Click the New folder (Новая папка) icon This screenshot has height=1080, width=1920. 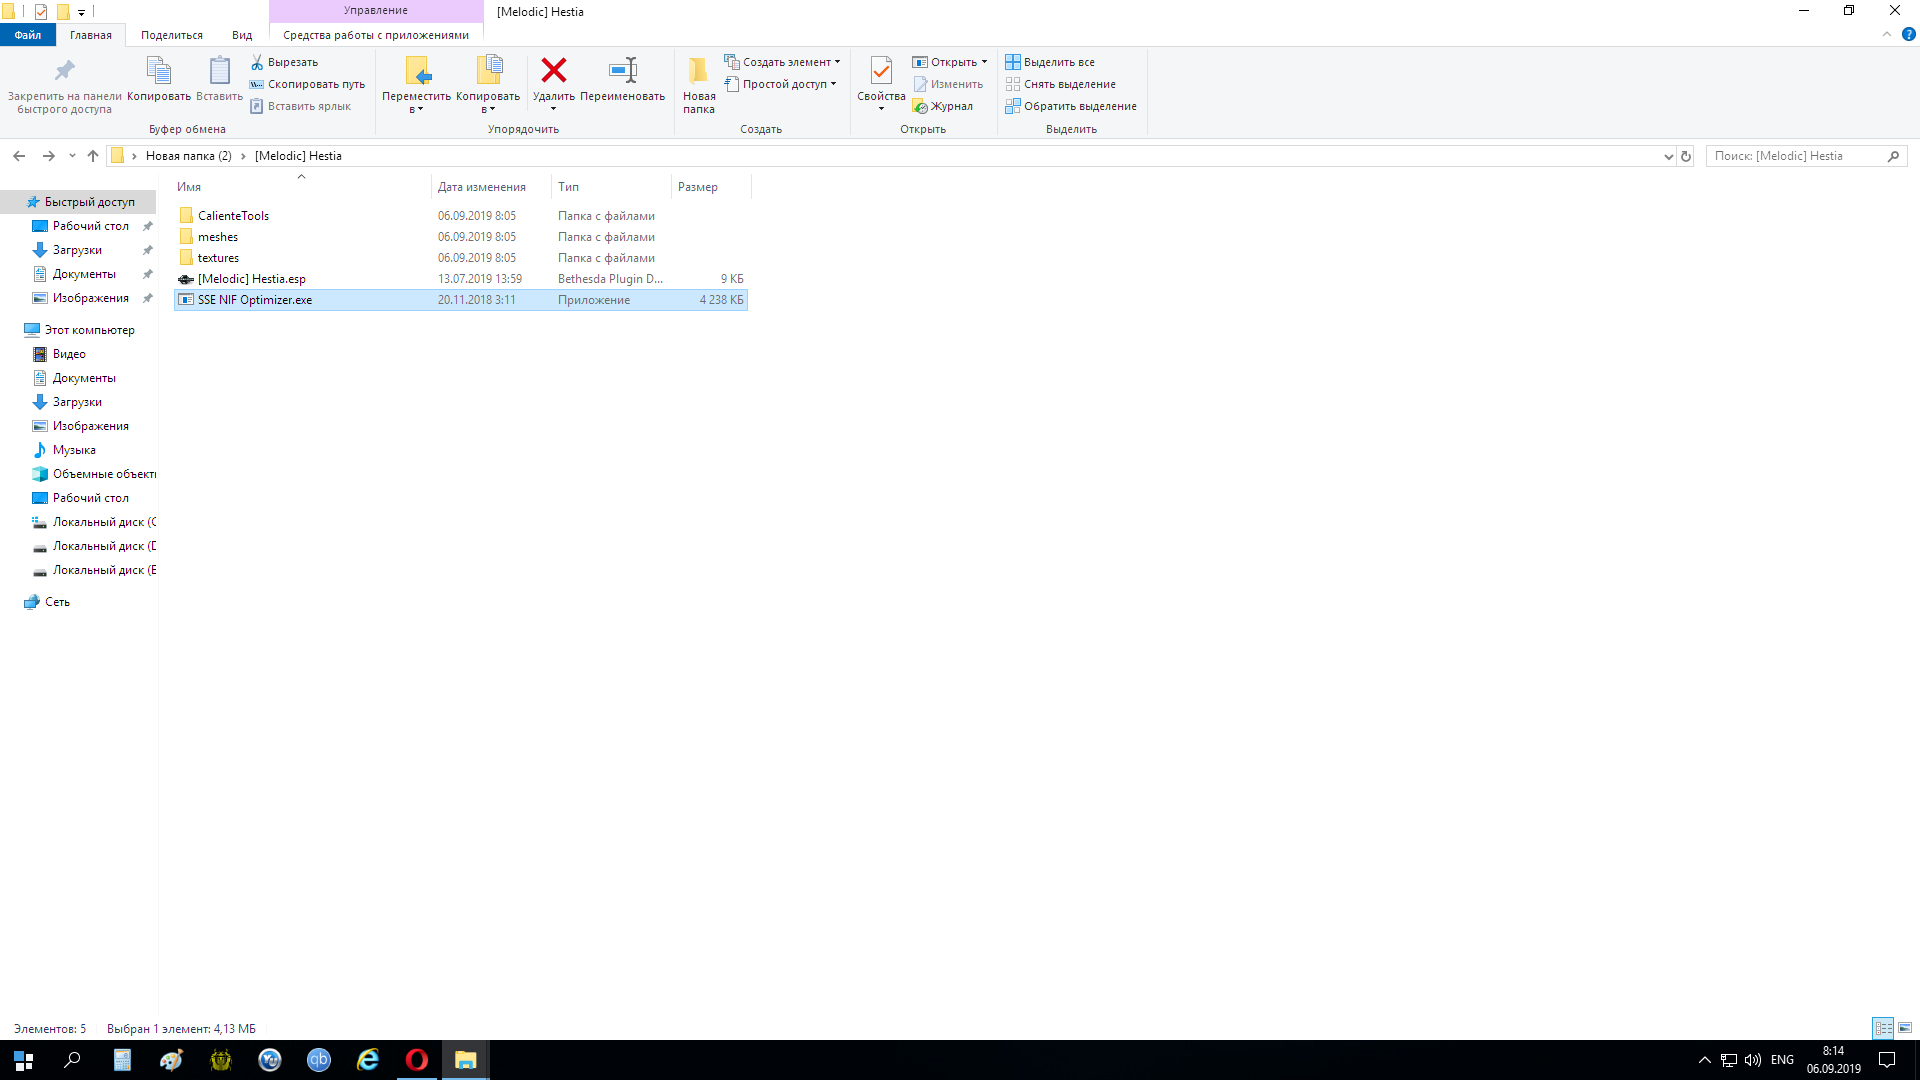pos(698,71)
